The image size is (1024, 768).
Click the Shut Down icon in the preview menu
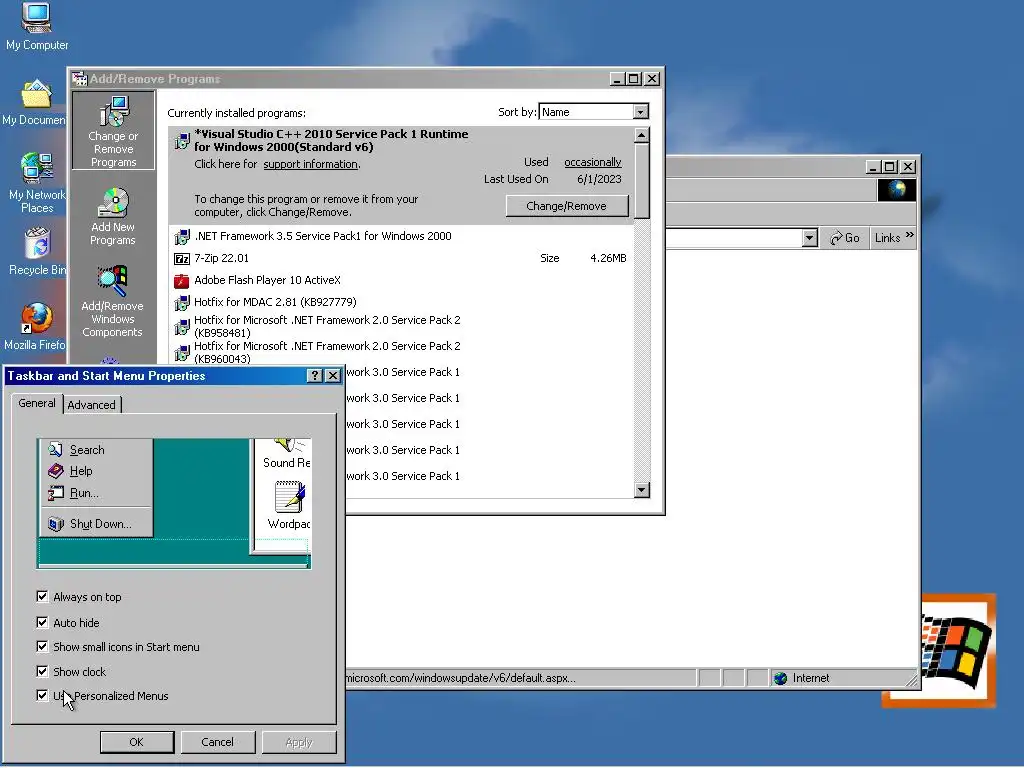click(x=56, y=524)
